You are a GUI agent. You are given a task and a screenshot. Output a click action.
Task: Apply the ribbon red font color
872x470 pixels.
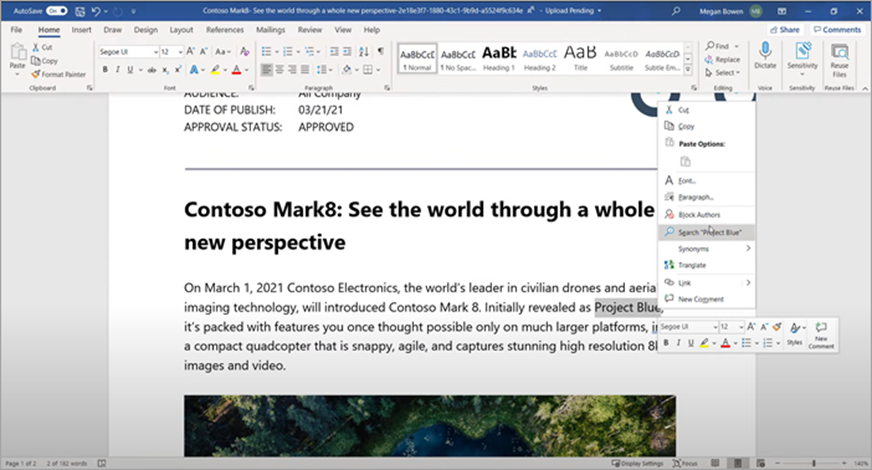[236, 70]
